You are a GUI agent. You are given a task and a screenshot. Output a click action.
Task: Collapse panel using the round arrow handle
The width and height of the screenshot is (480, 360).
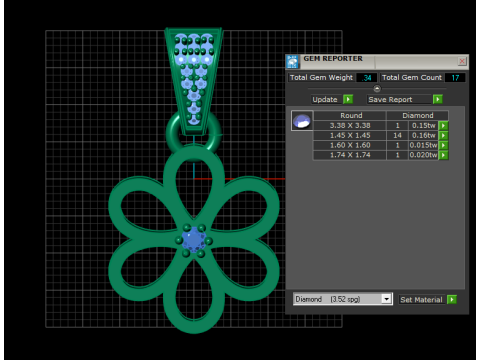(377, 89)
